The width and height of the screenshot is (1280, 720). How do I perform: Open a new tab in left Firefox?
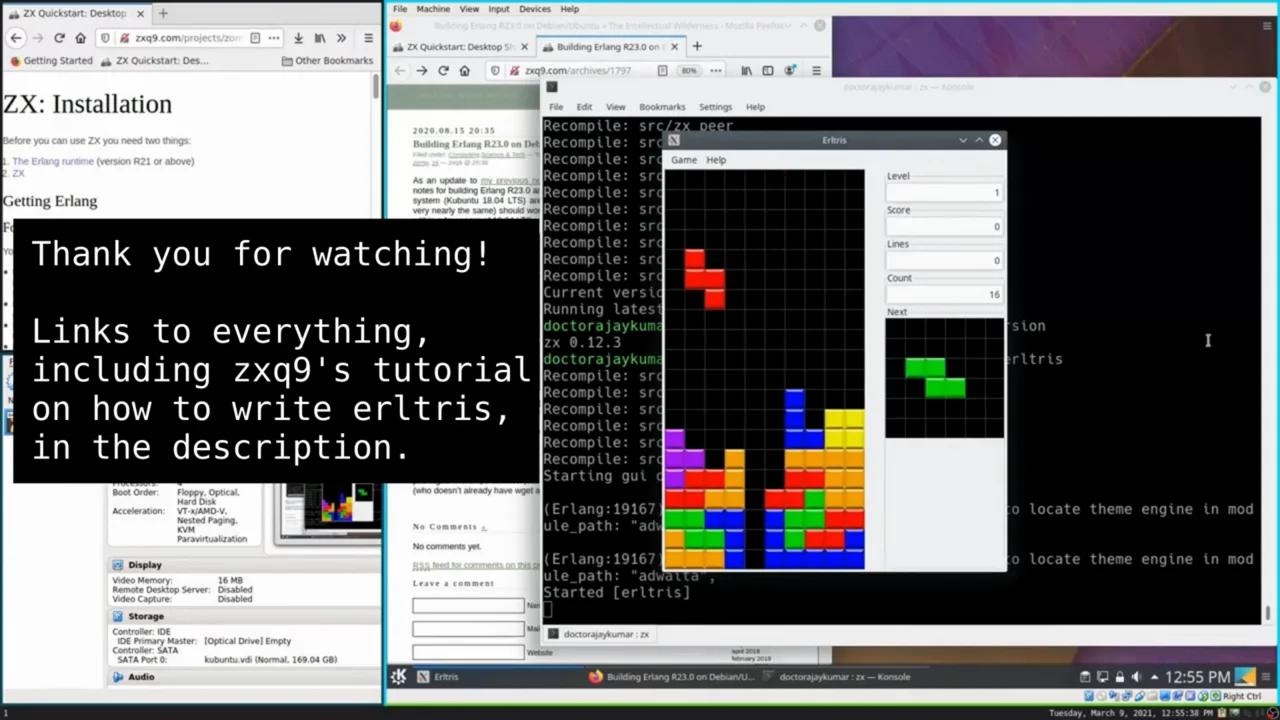point(163,13)
